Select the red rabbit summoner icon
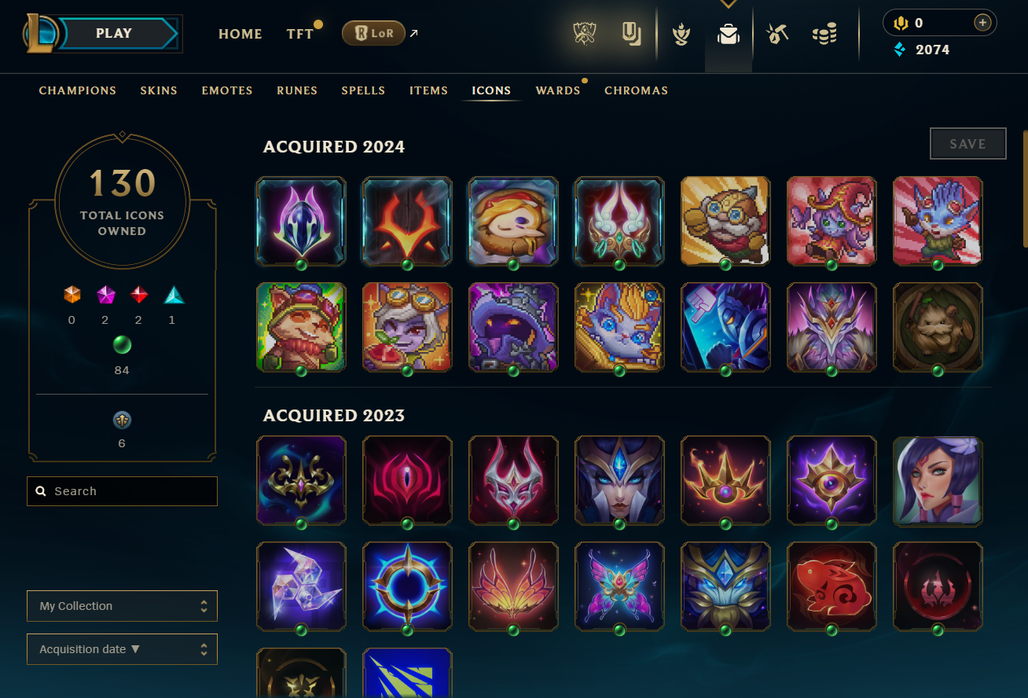This screenshot has width=1028, height=698. pos(831,587)
